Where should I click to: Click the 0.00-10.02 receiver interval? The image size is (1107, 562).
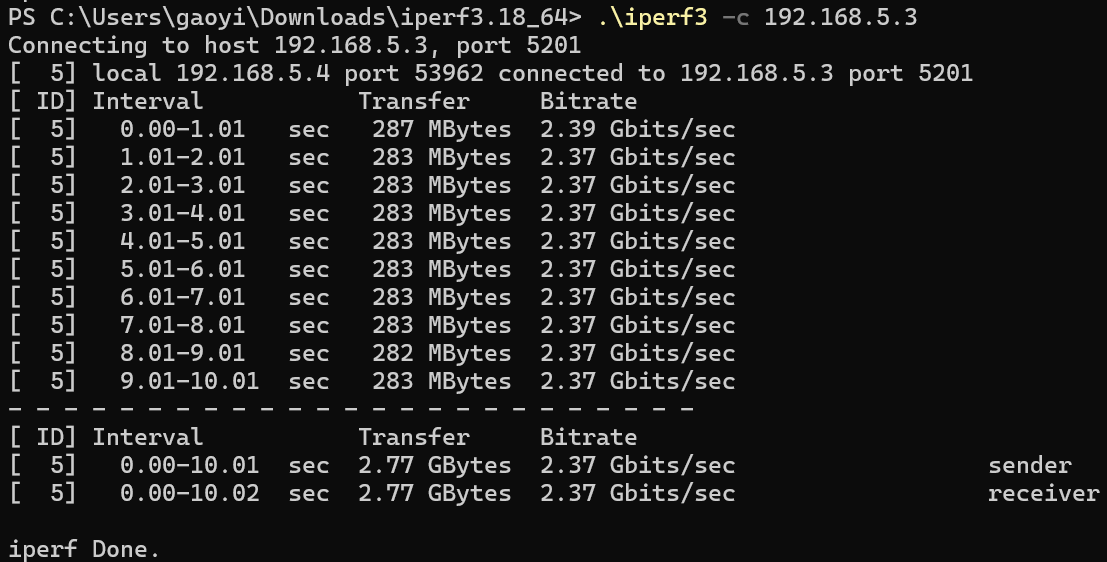[189, 493]
